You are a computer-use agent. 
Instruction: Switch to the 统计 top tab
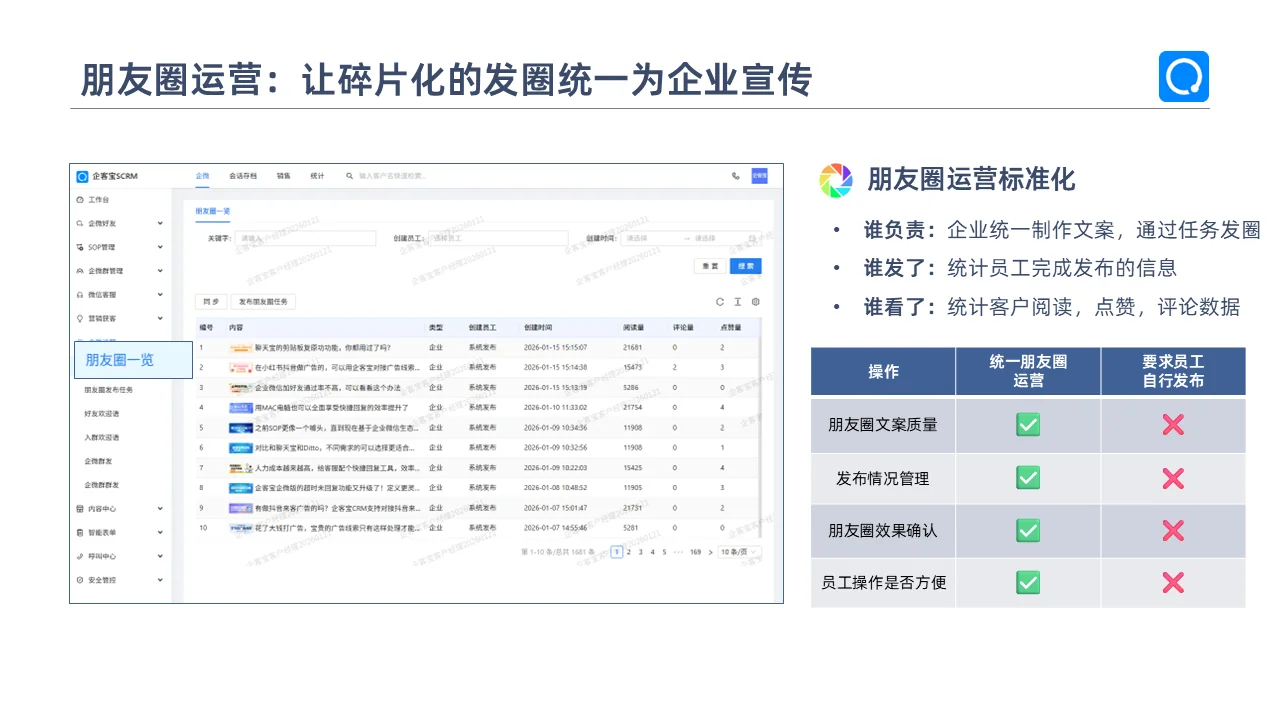click(317, 176)
